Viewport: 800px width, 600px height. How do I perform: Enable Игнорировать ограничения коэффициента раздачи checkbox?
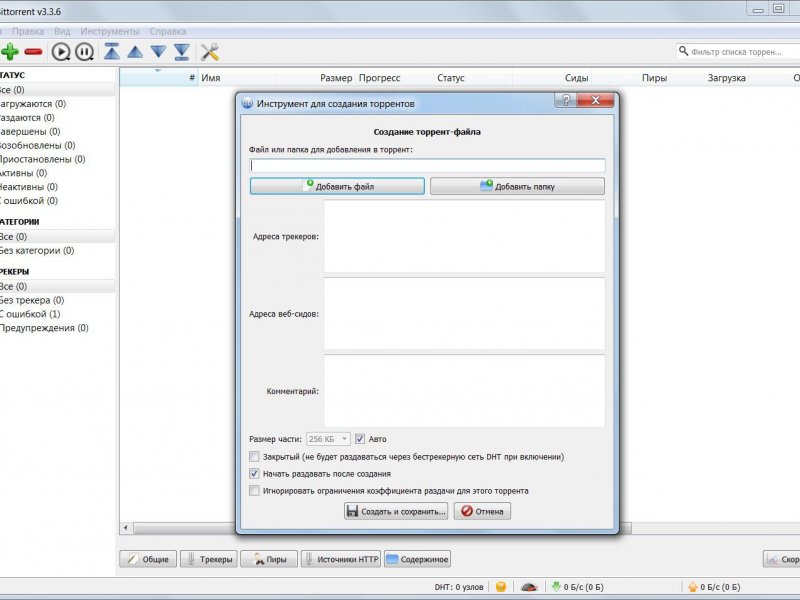[254, 491]
